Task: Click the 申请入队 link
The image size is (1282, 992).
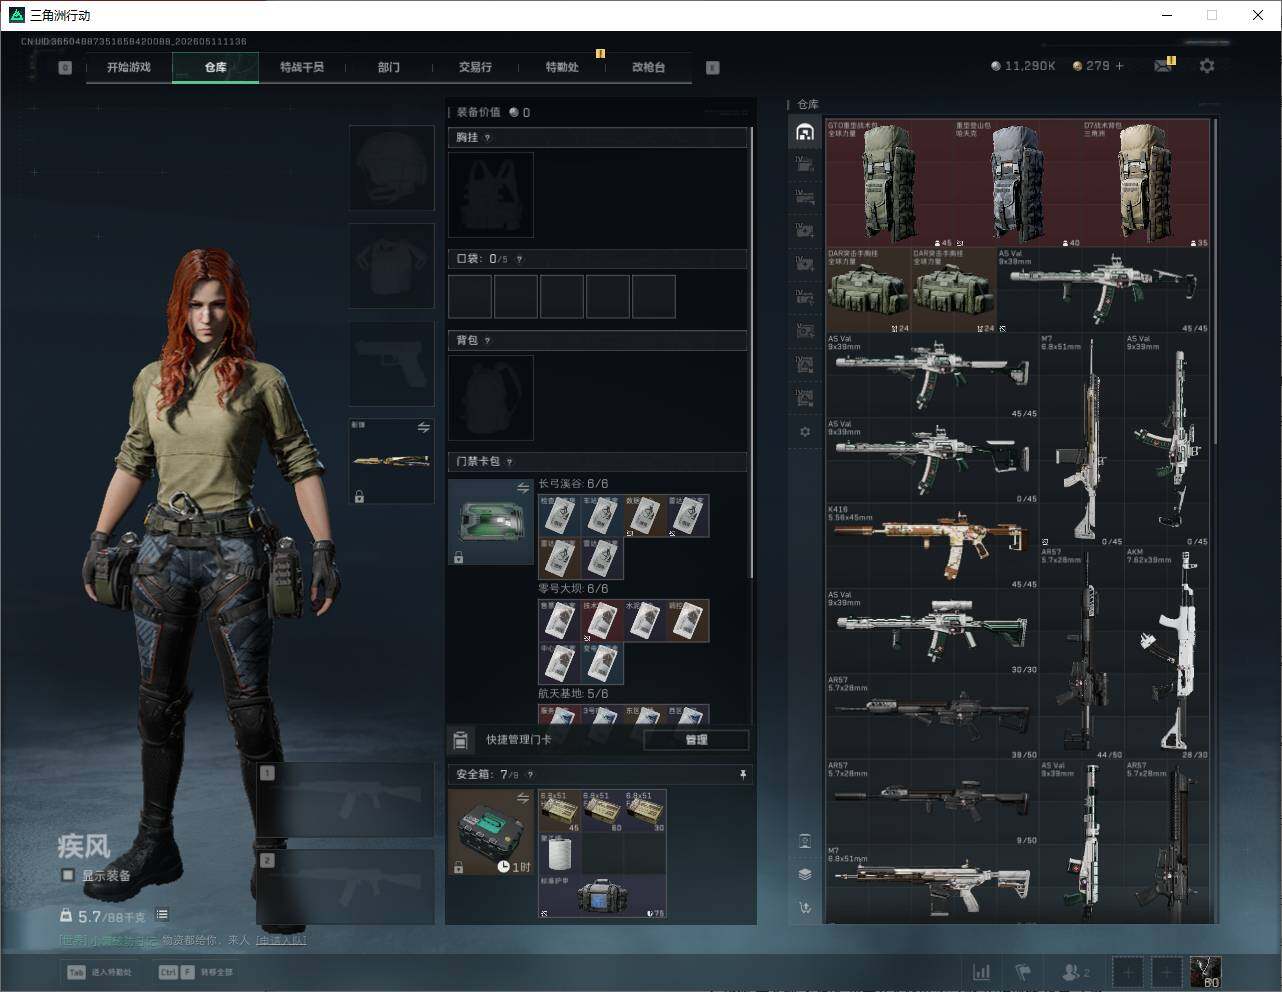Action: pyautogui.click(x=281, y=940)
